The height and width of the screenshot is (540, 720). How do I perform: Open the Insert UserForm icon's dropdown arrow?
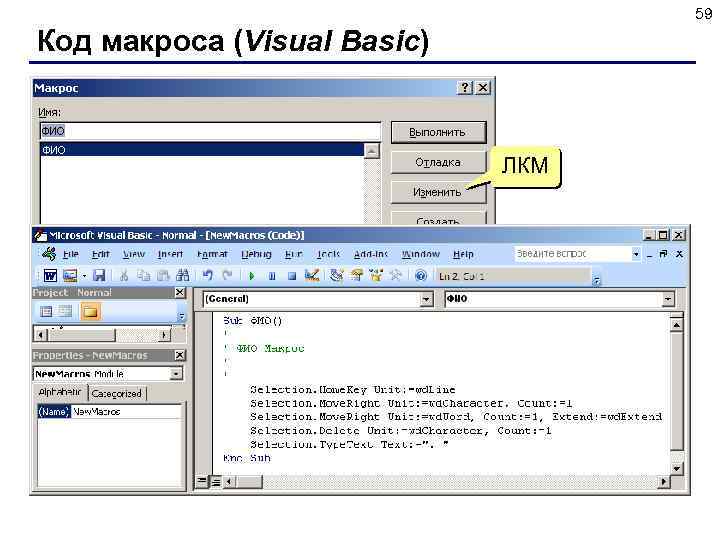tap(84, 276)
